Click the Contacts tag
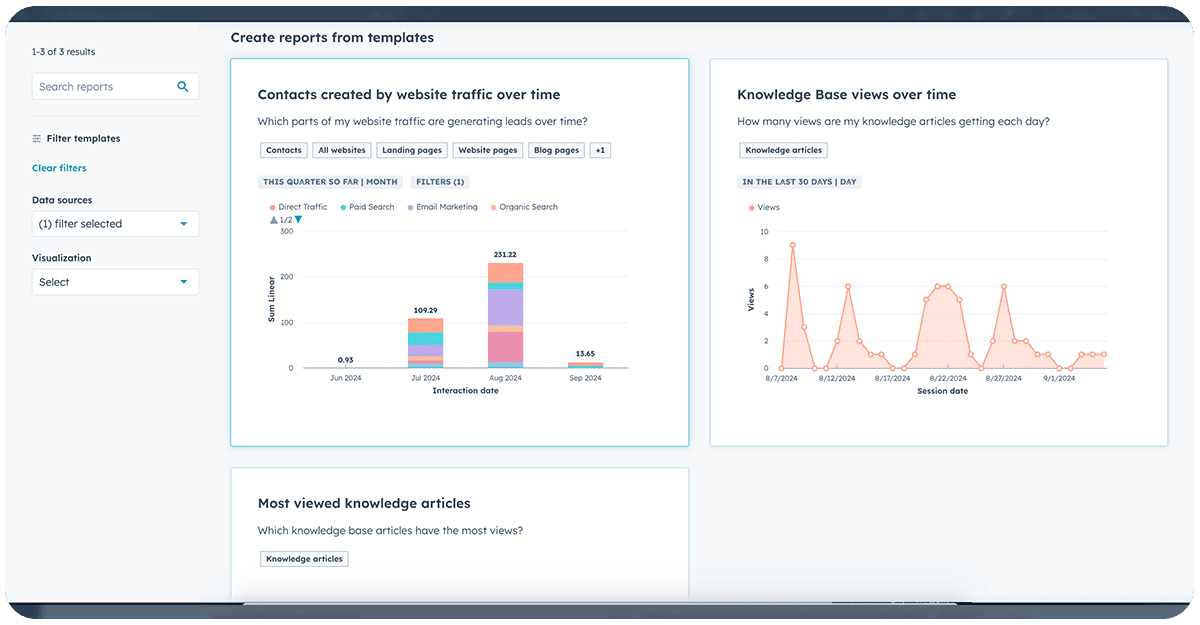 284,150
